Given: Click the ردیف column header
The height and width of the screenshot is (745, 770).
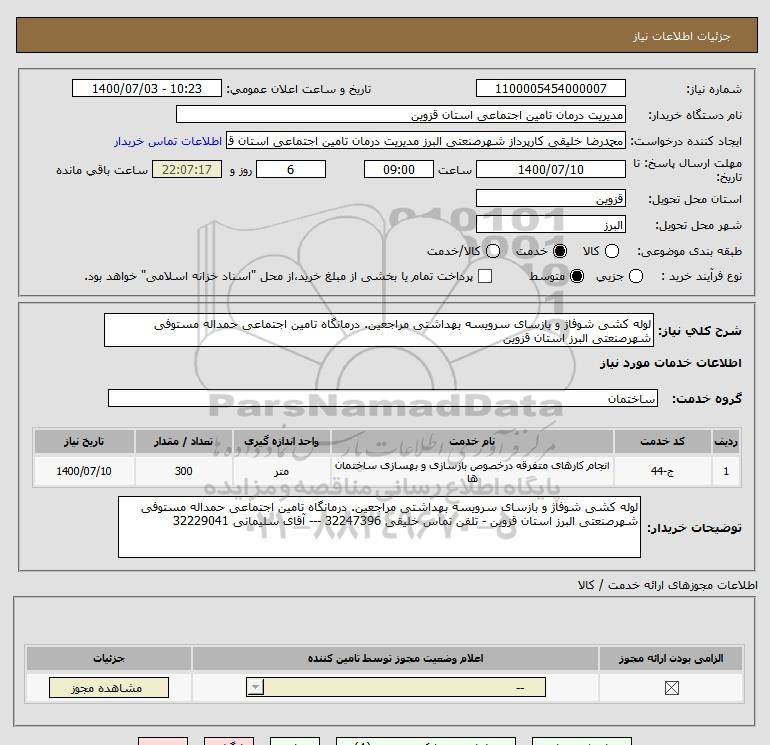Looking at the screenshot, I should (726, 441).
